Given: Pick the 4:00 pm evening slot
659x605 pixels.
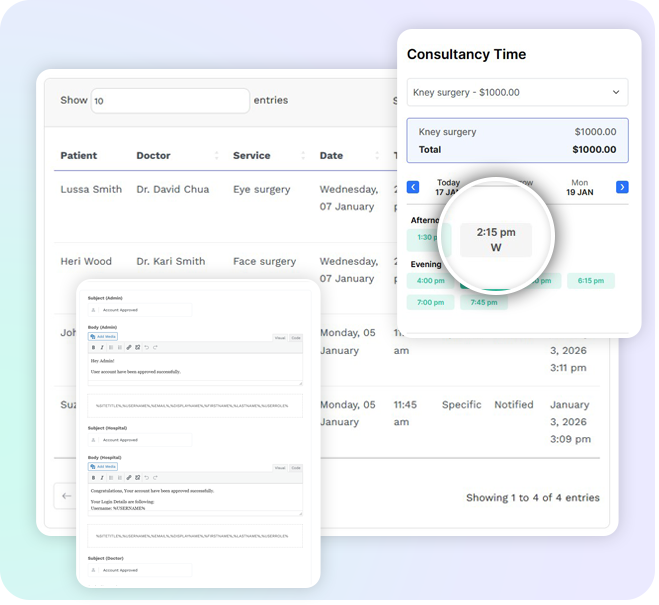Looking at the screenshot, I should tap(430, 281).
